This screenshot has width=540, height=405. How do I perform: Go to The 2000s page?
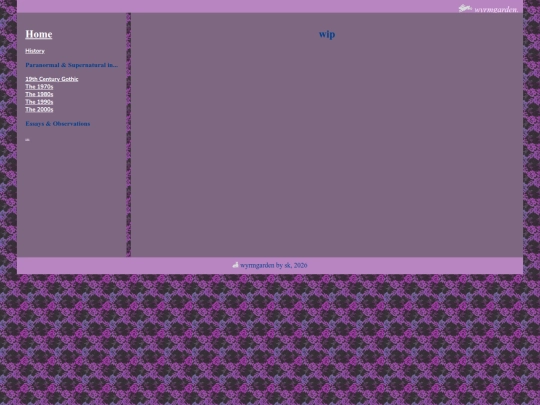tap(39, 109)
